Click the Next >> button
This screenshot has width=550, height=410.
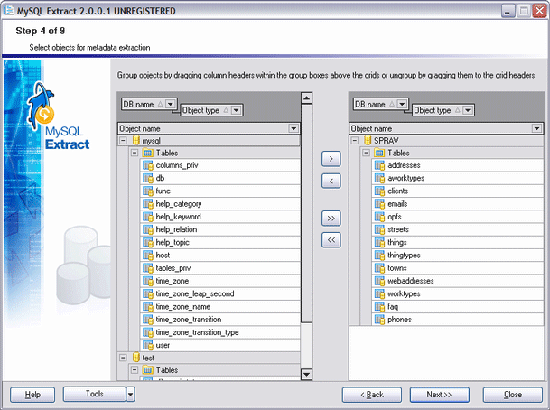[440, 395]
